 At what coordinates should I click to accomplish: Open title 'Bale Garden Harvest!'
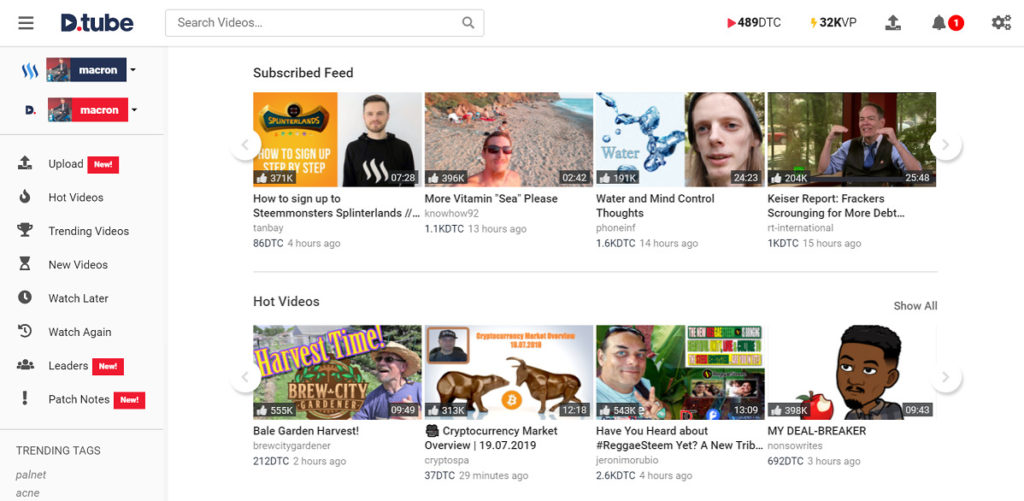click(306, 431)
